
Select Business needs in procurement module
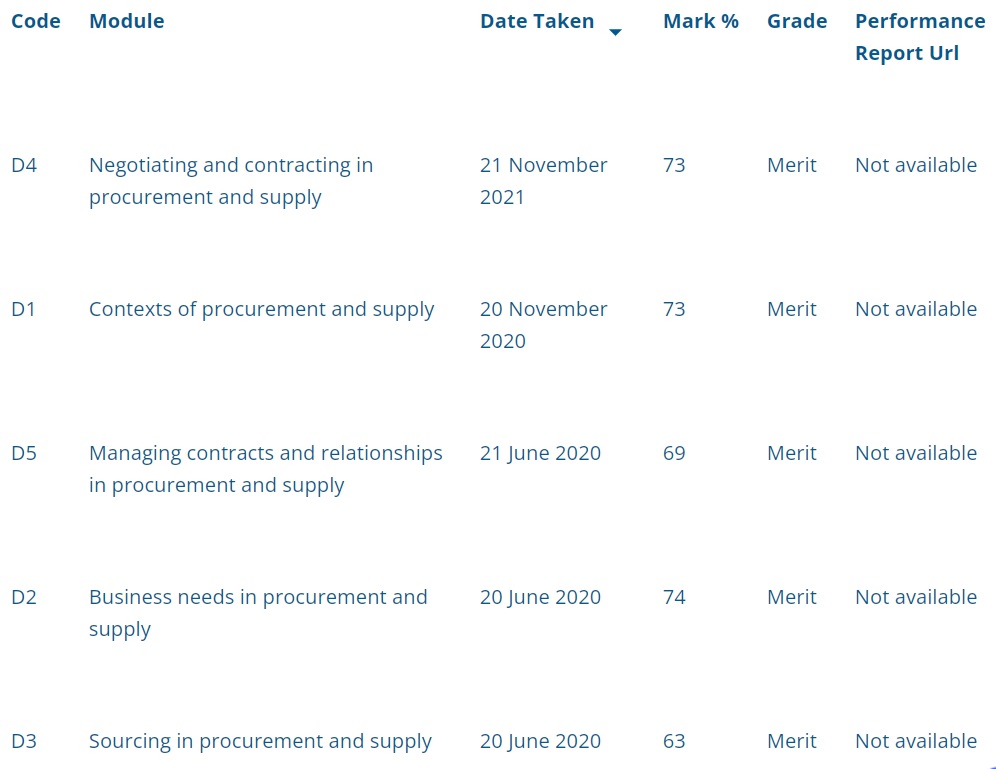coord(258,613)
